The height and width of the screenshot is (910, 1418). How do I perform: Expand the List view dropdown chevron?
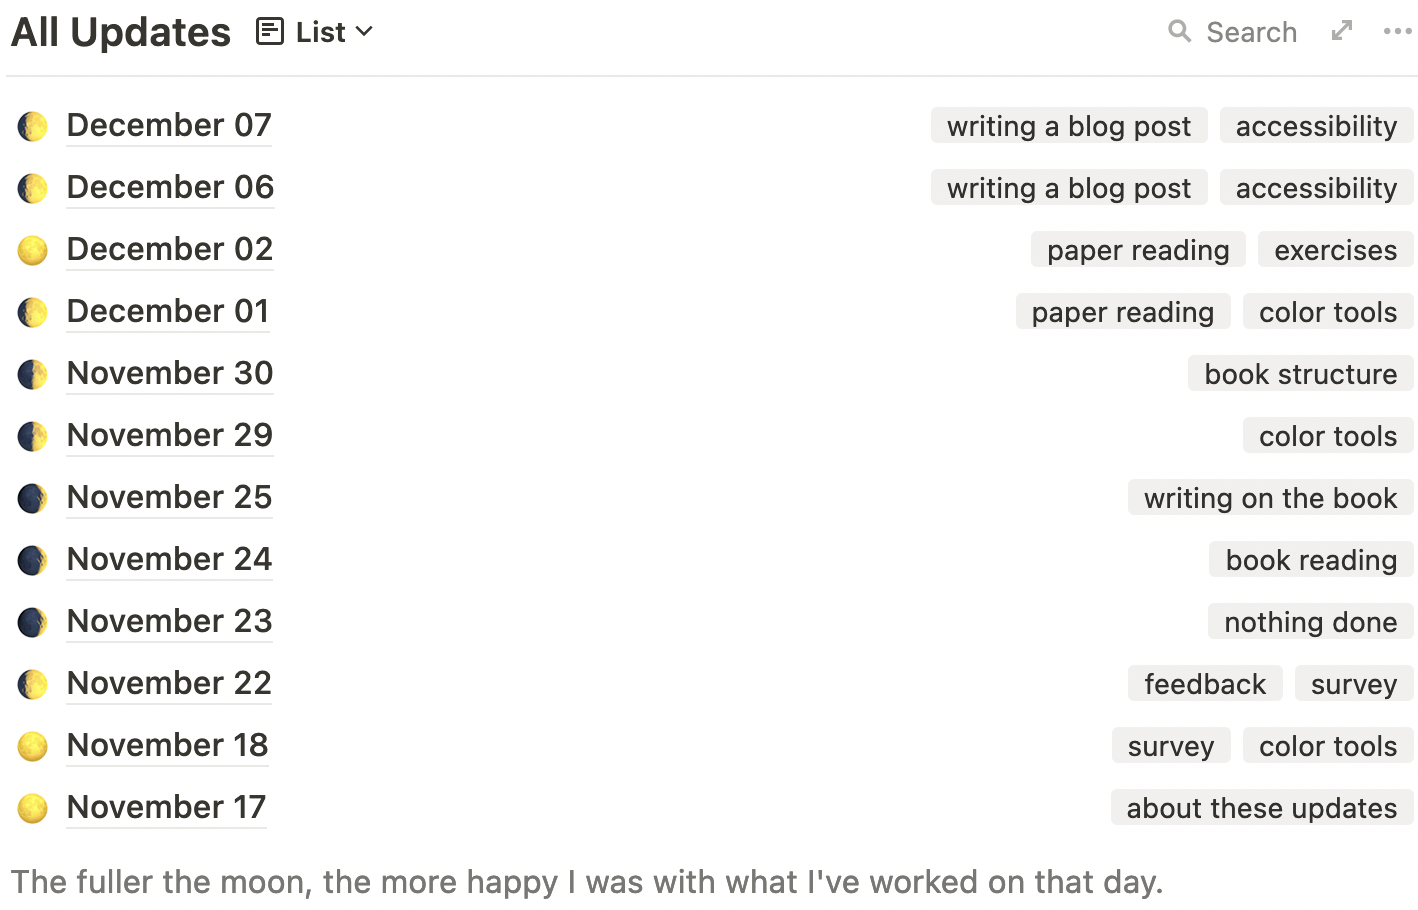(x=365, y=32)
